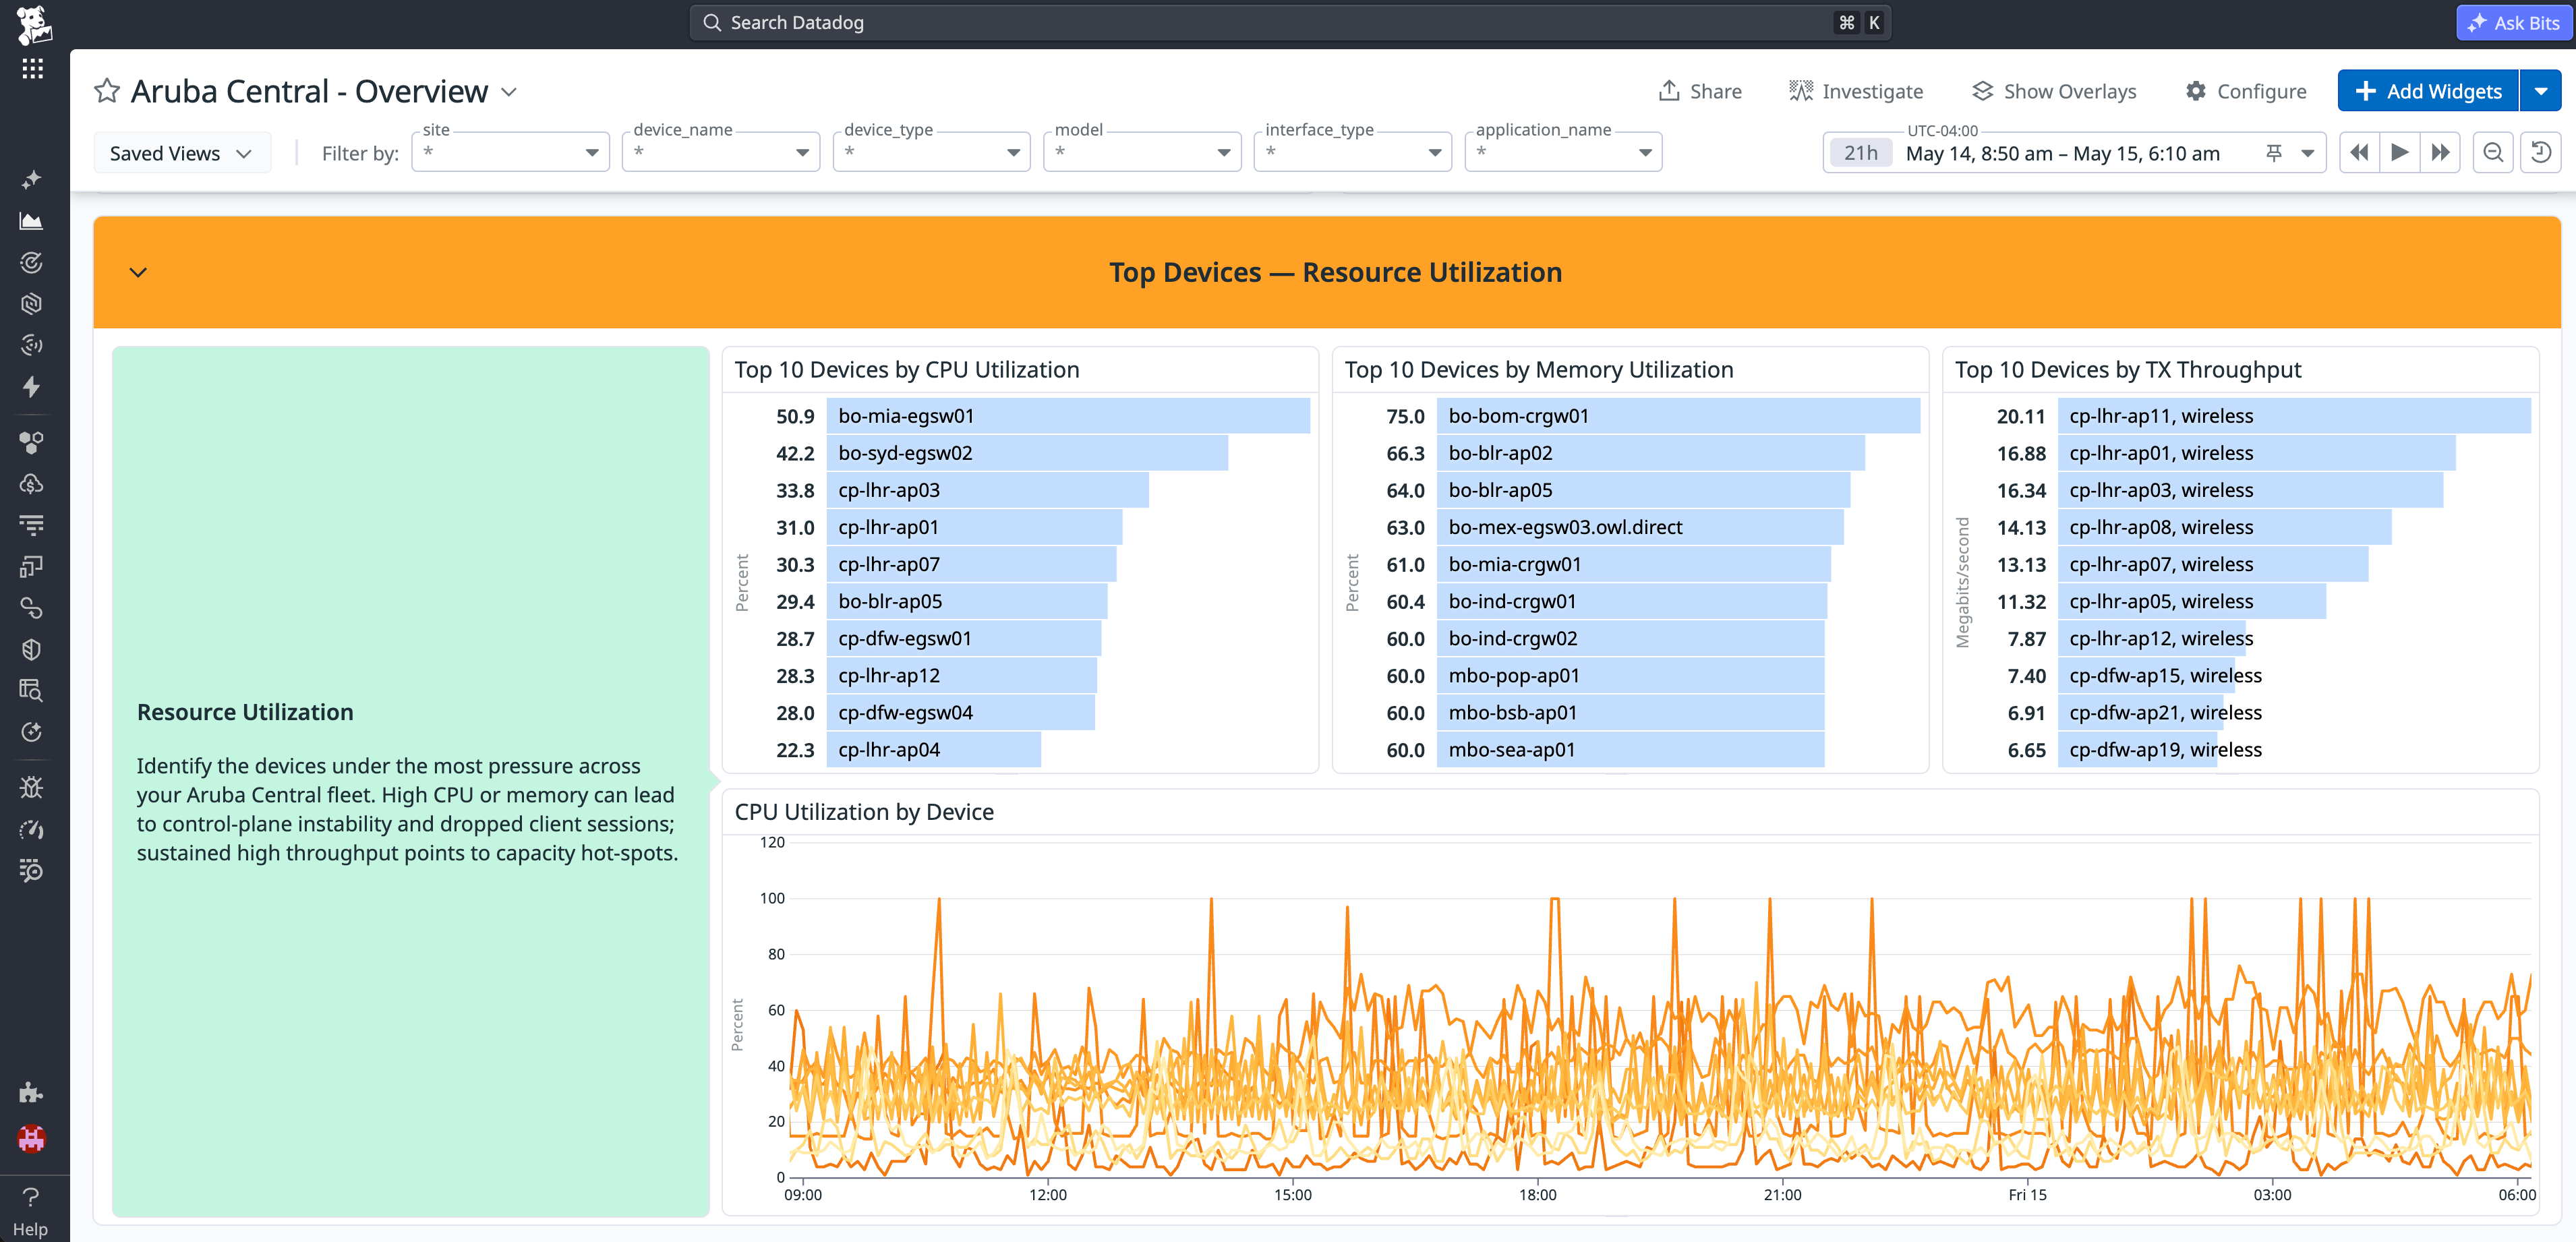2576x1242 pixels.
Task: Click the Top 10 Devices by TX Throughput title
Action: click(2128, 370)
